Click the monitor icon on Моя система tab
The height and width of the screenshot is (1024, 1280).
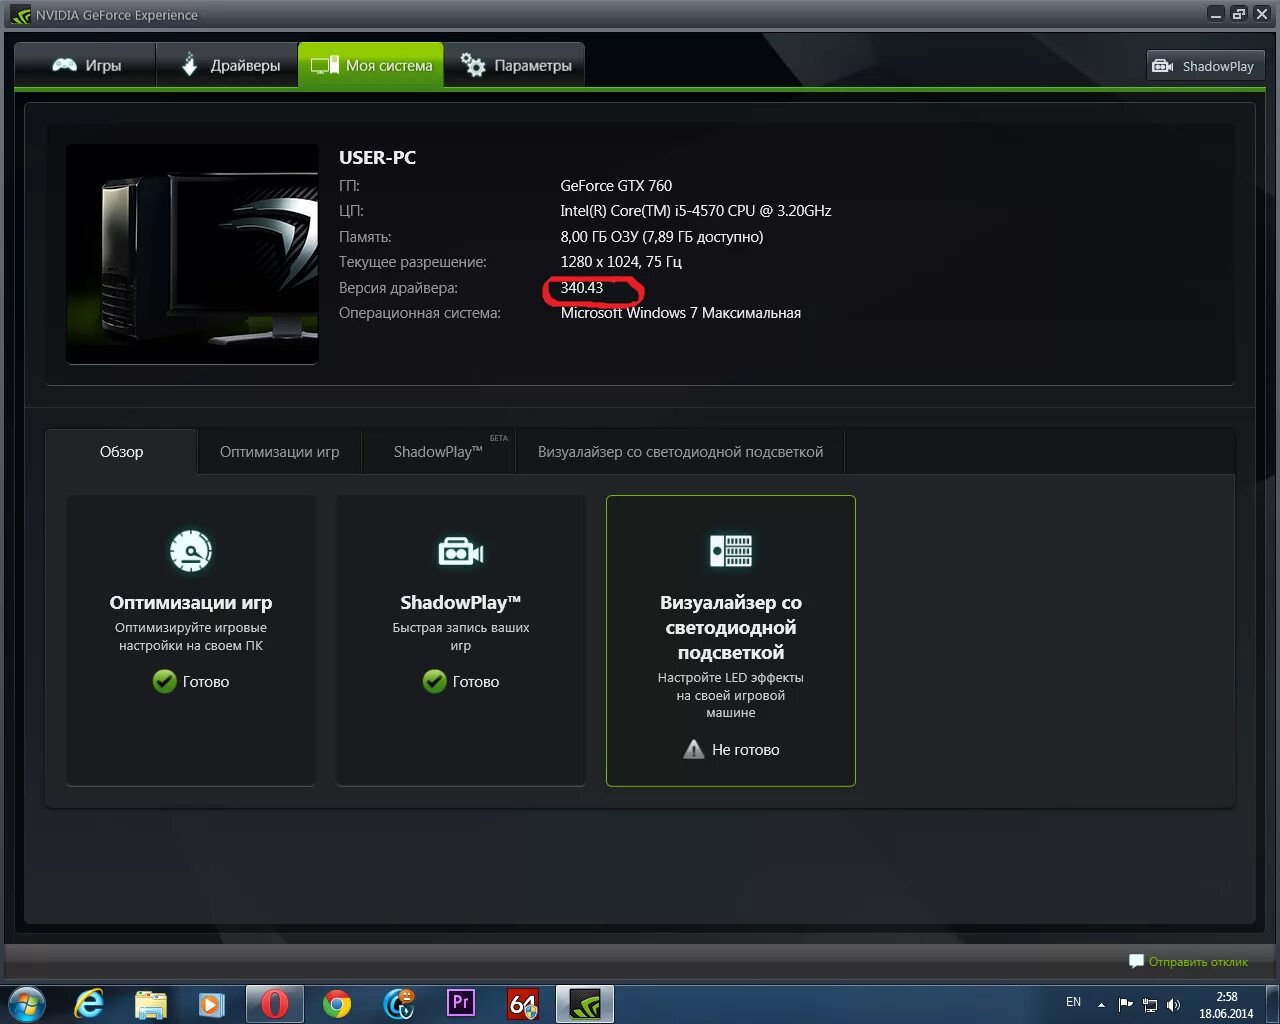pos(324,65)
